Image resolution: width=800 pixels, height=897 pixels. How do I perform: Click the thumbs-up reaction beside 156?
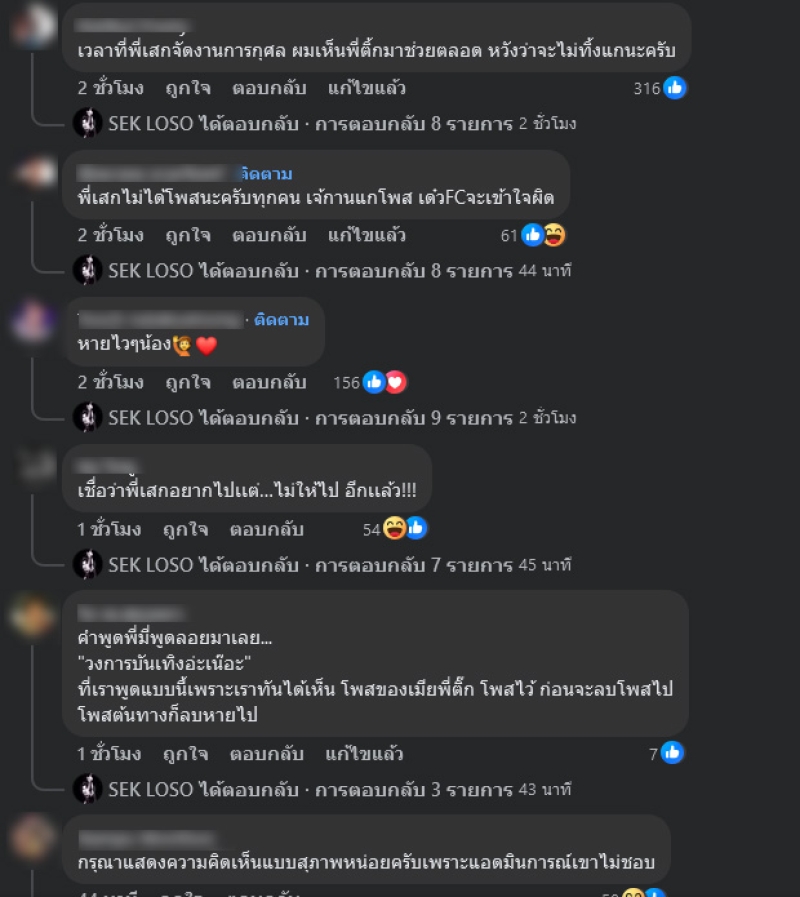374,382
